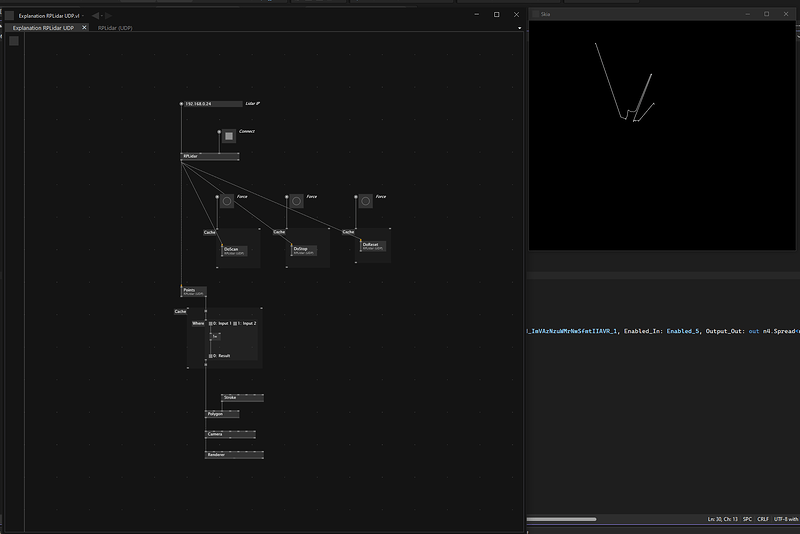Click the CRLF line ending indicator
The image size is (800, 534).
pos(763,519)
